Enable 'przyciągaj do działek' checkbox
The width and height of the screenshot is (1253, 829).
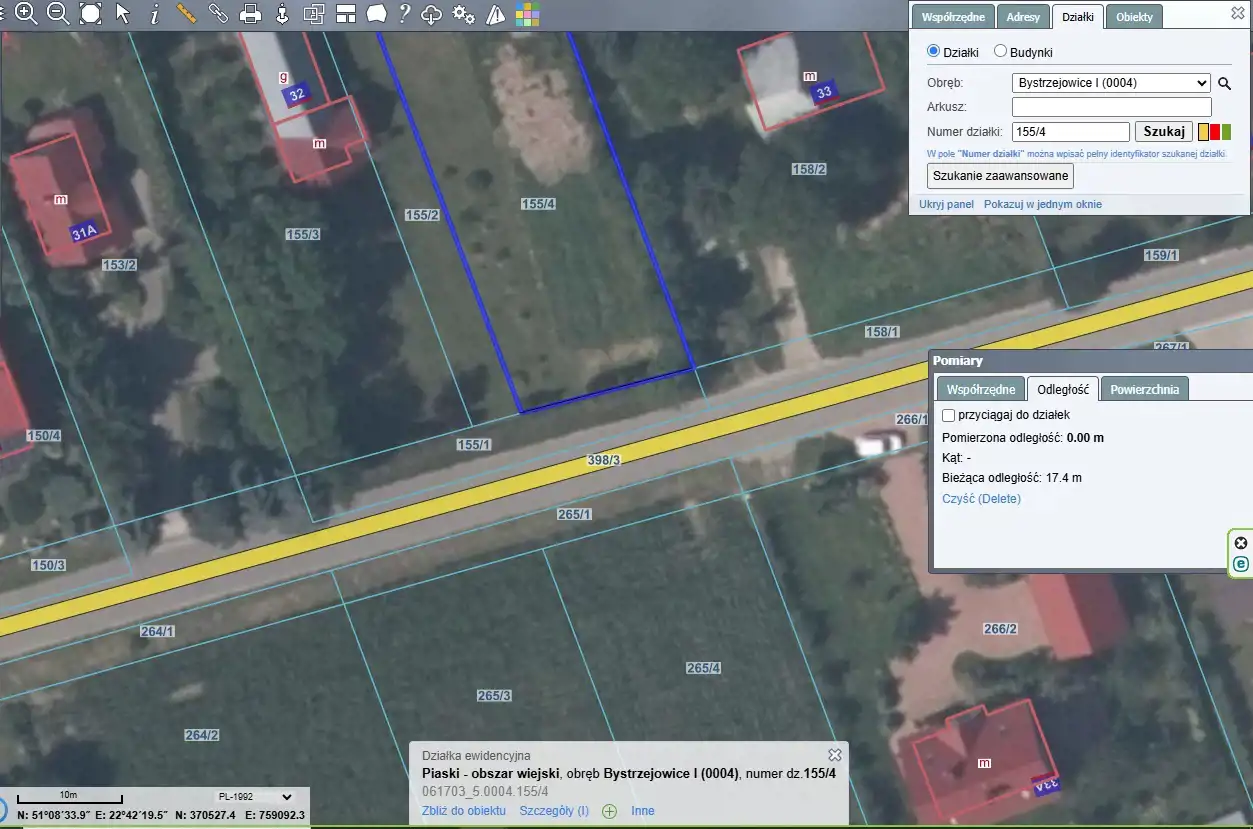coord(949,415)
